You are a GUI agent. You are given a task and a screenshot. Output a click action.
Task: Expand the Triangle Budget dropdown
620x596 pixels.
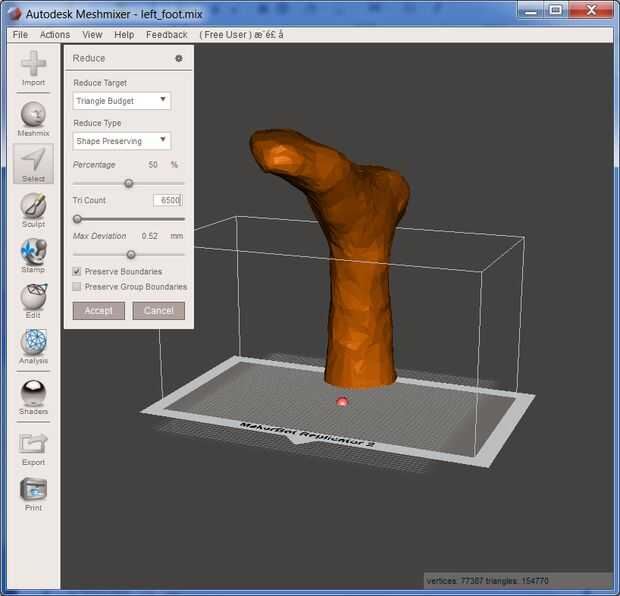tap(121, 101)
